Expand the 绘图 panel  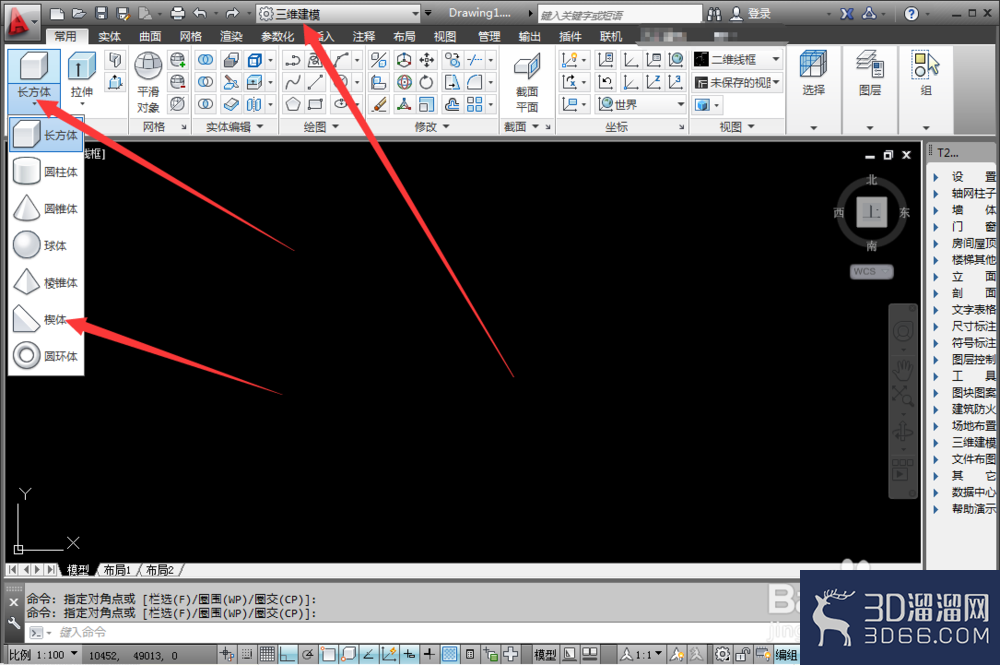(321, 127)
